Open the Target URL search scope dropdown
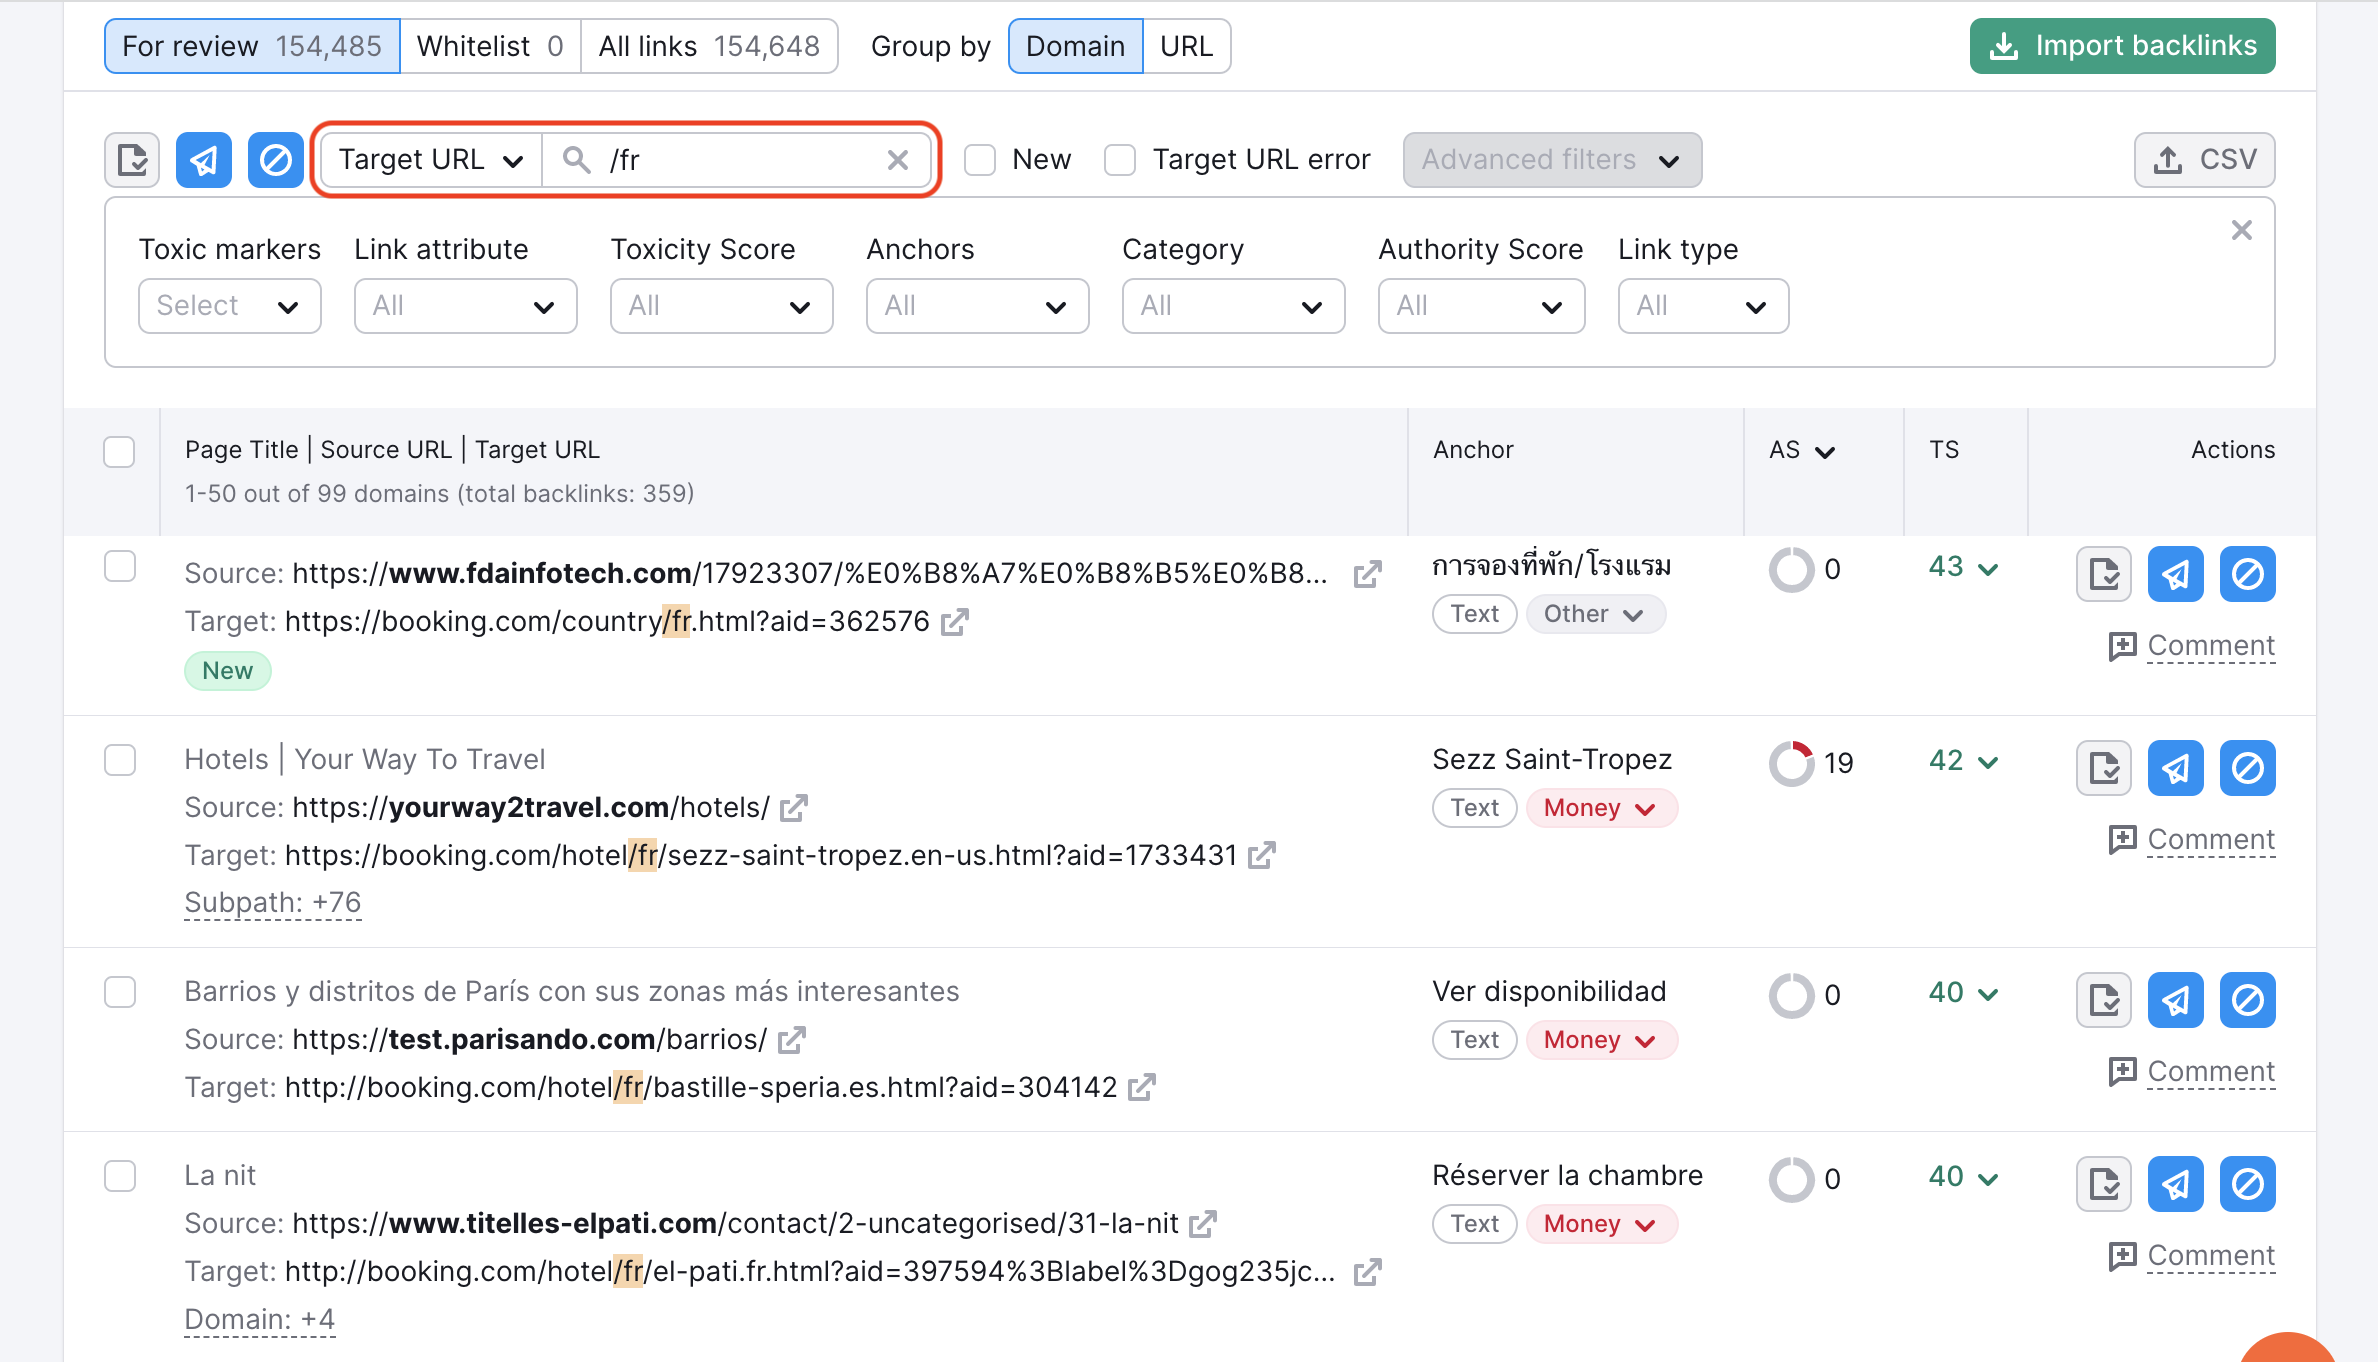Viewport: 2378px width, 1362px height. coord(428,159)
